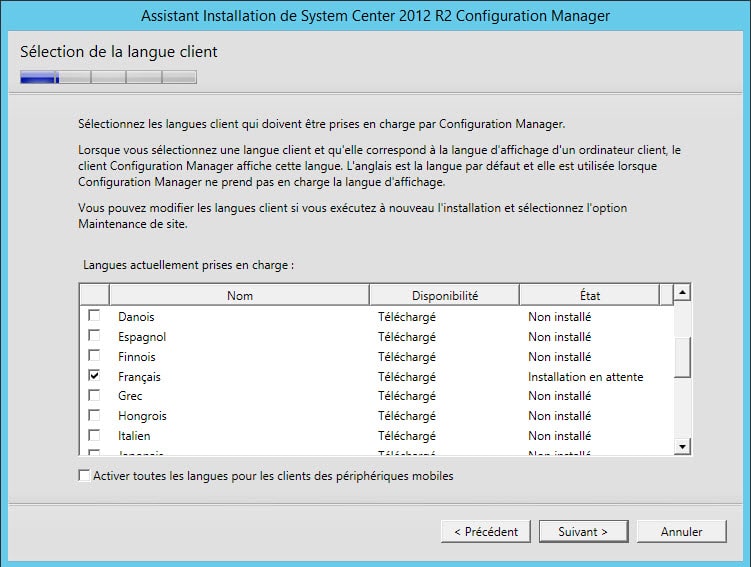Enable the Finnois language checkbox
This screenshot has width=751, height=567.
(x=94, y=356)
